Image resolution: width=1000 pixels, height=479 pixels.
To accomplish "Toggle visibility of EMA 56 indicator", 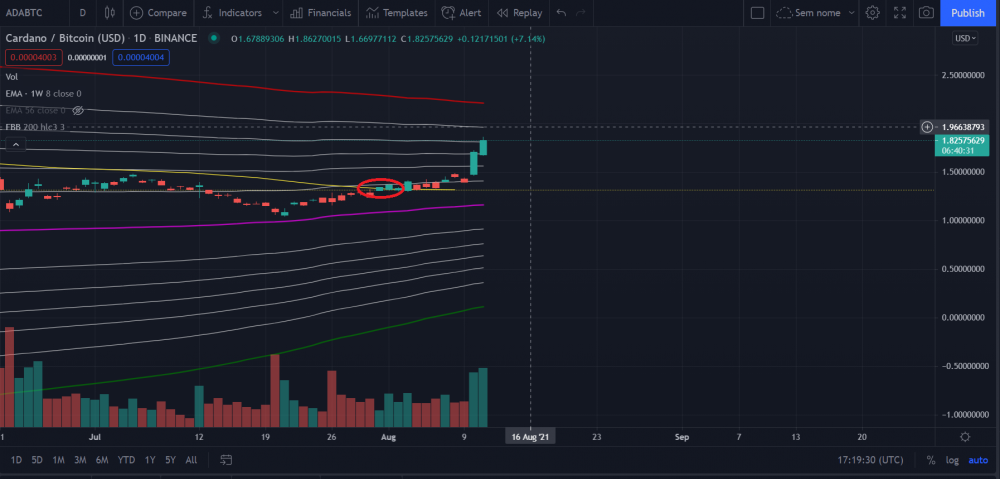I will click(x=78, y=111).
